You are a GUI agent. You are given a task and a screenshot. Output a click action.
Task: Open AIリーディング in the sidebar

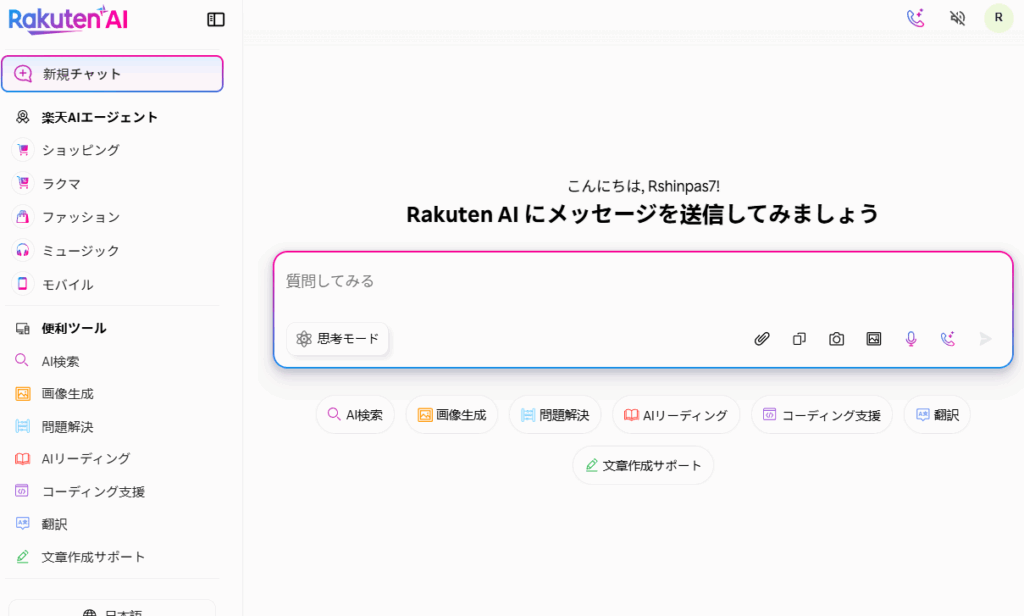[86, 459]
